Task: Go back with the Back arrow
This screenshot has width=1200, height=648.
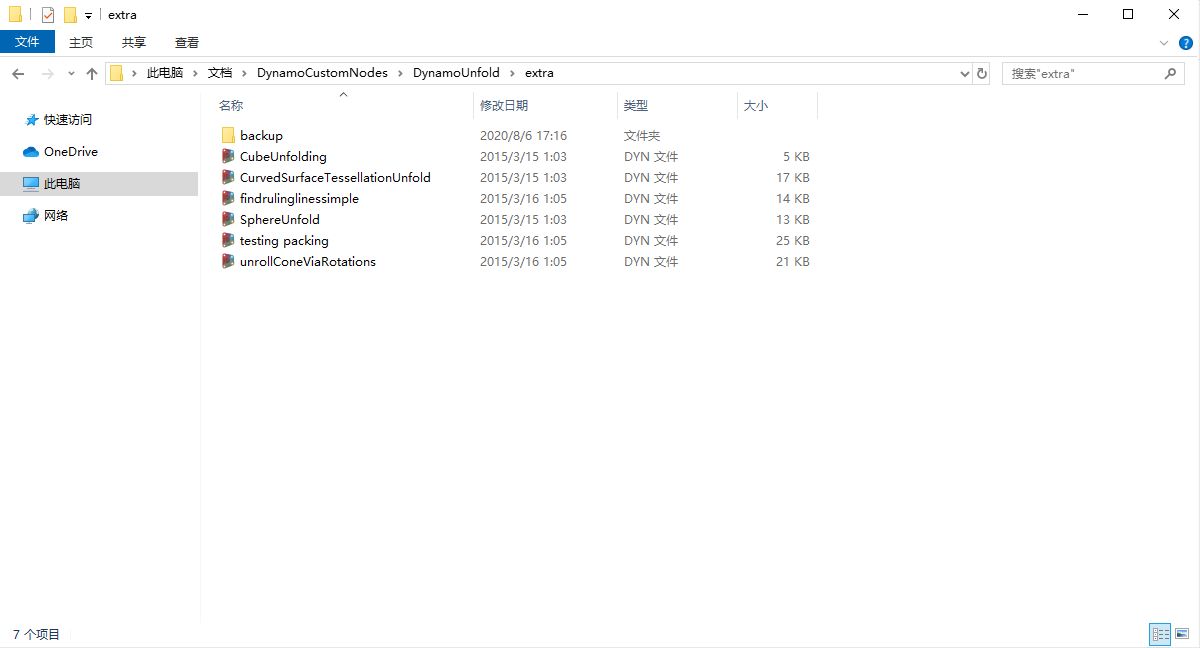Action: pyautogui.click(x=18, y=73)
